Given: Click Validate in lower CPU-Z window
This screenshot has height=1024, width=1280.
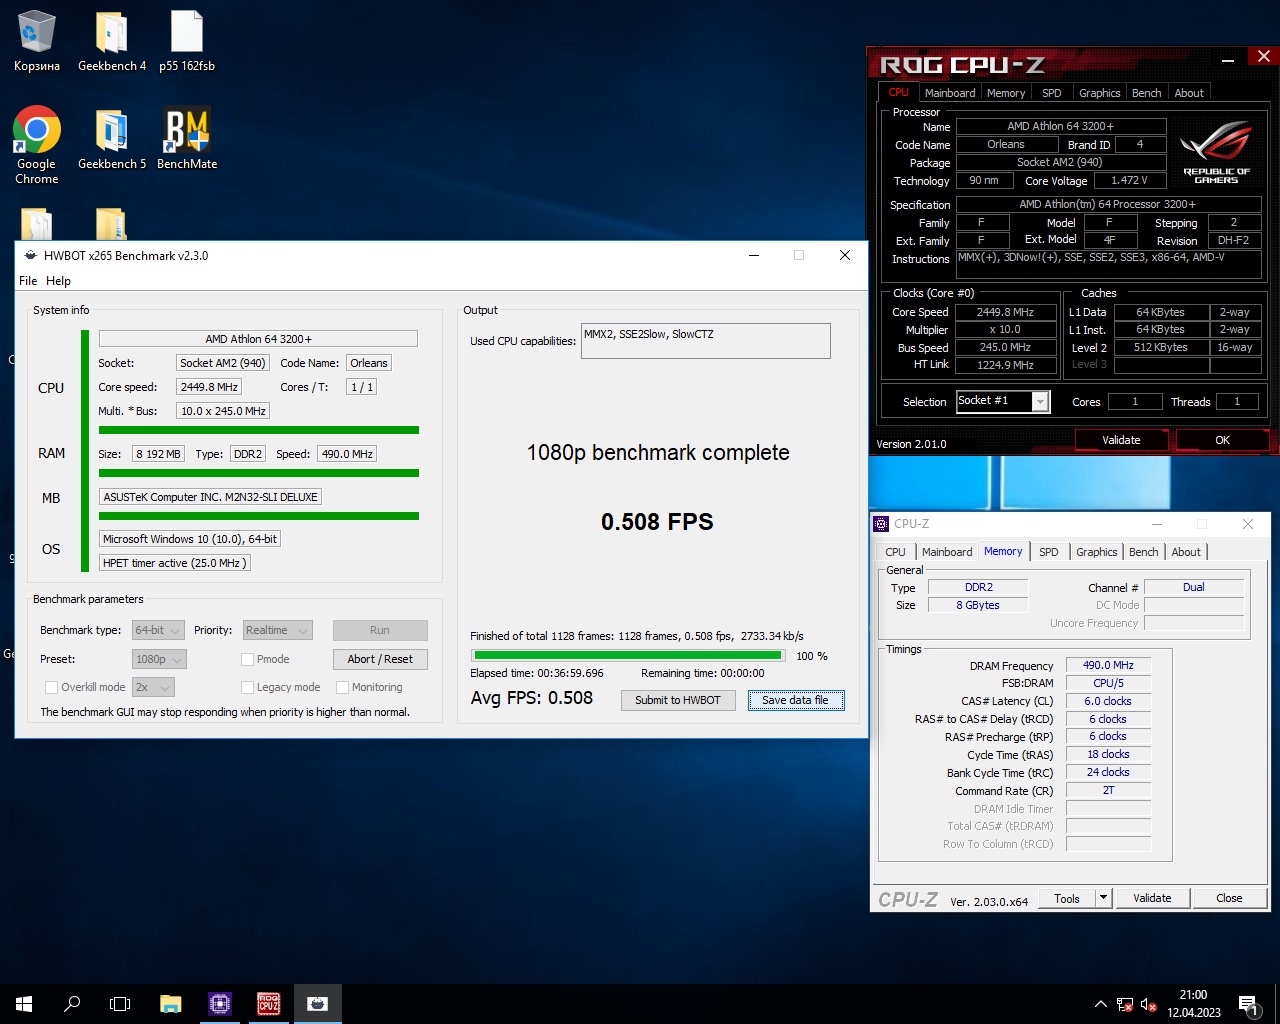Looking at the screenshot, I should (x=1152, y=898).
